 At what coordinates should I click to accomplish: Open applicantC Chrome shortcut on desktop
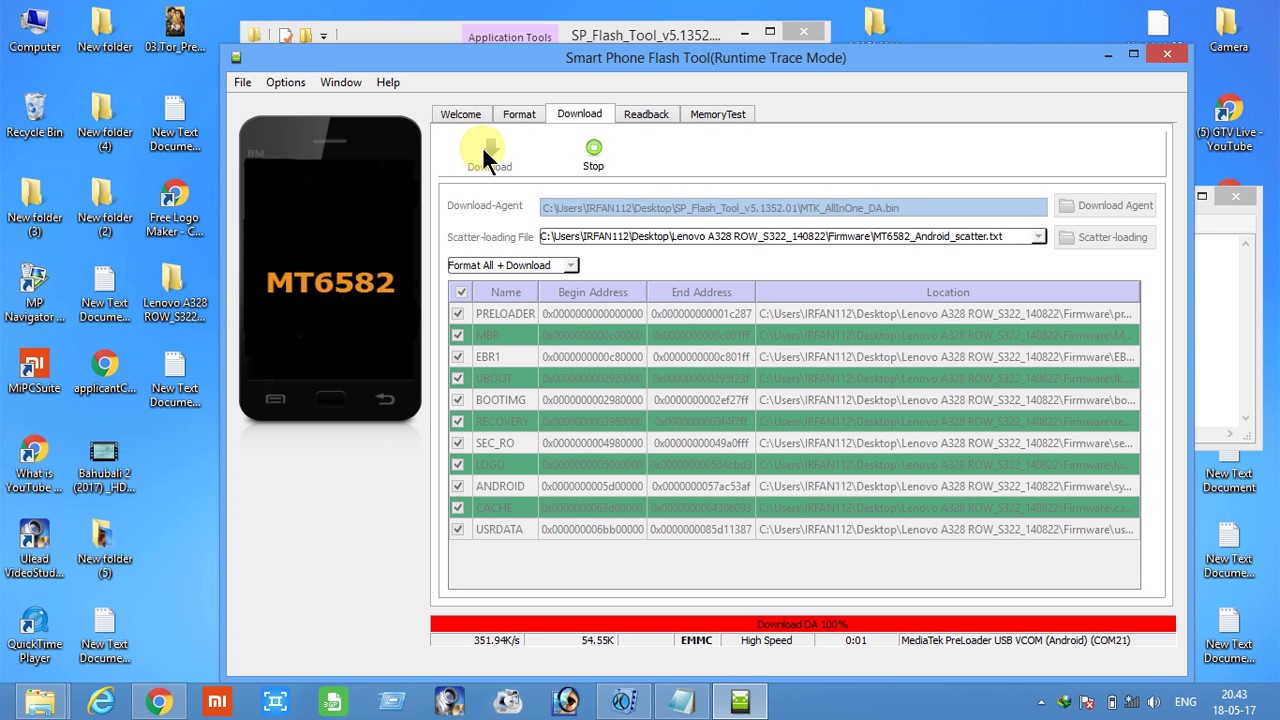point(104,371)
